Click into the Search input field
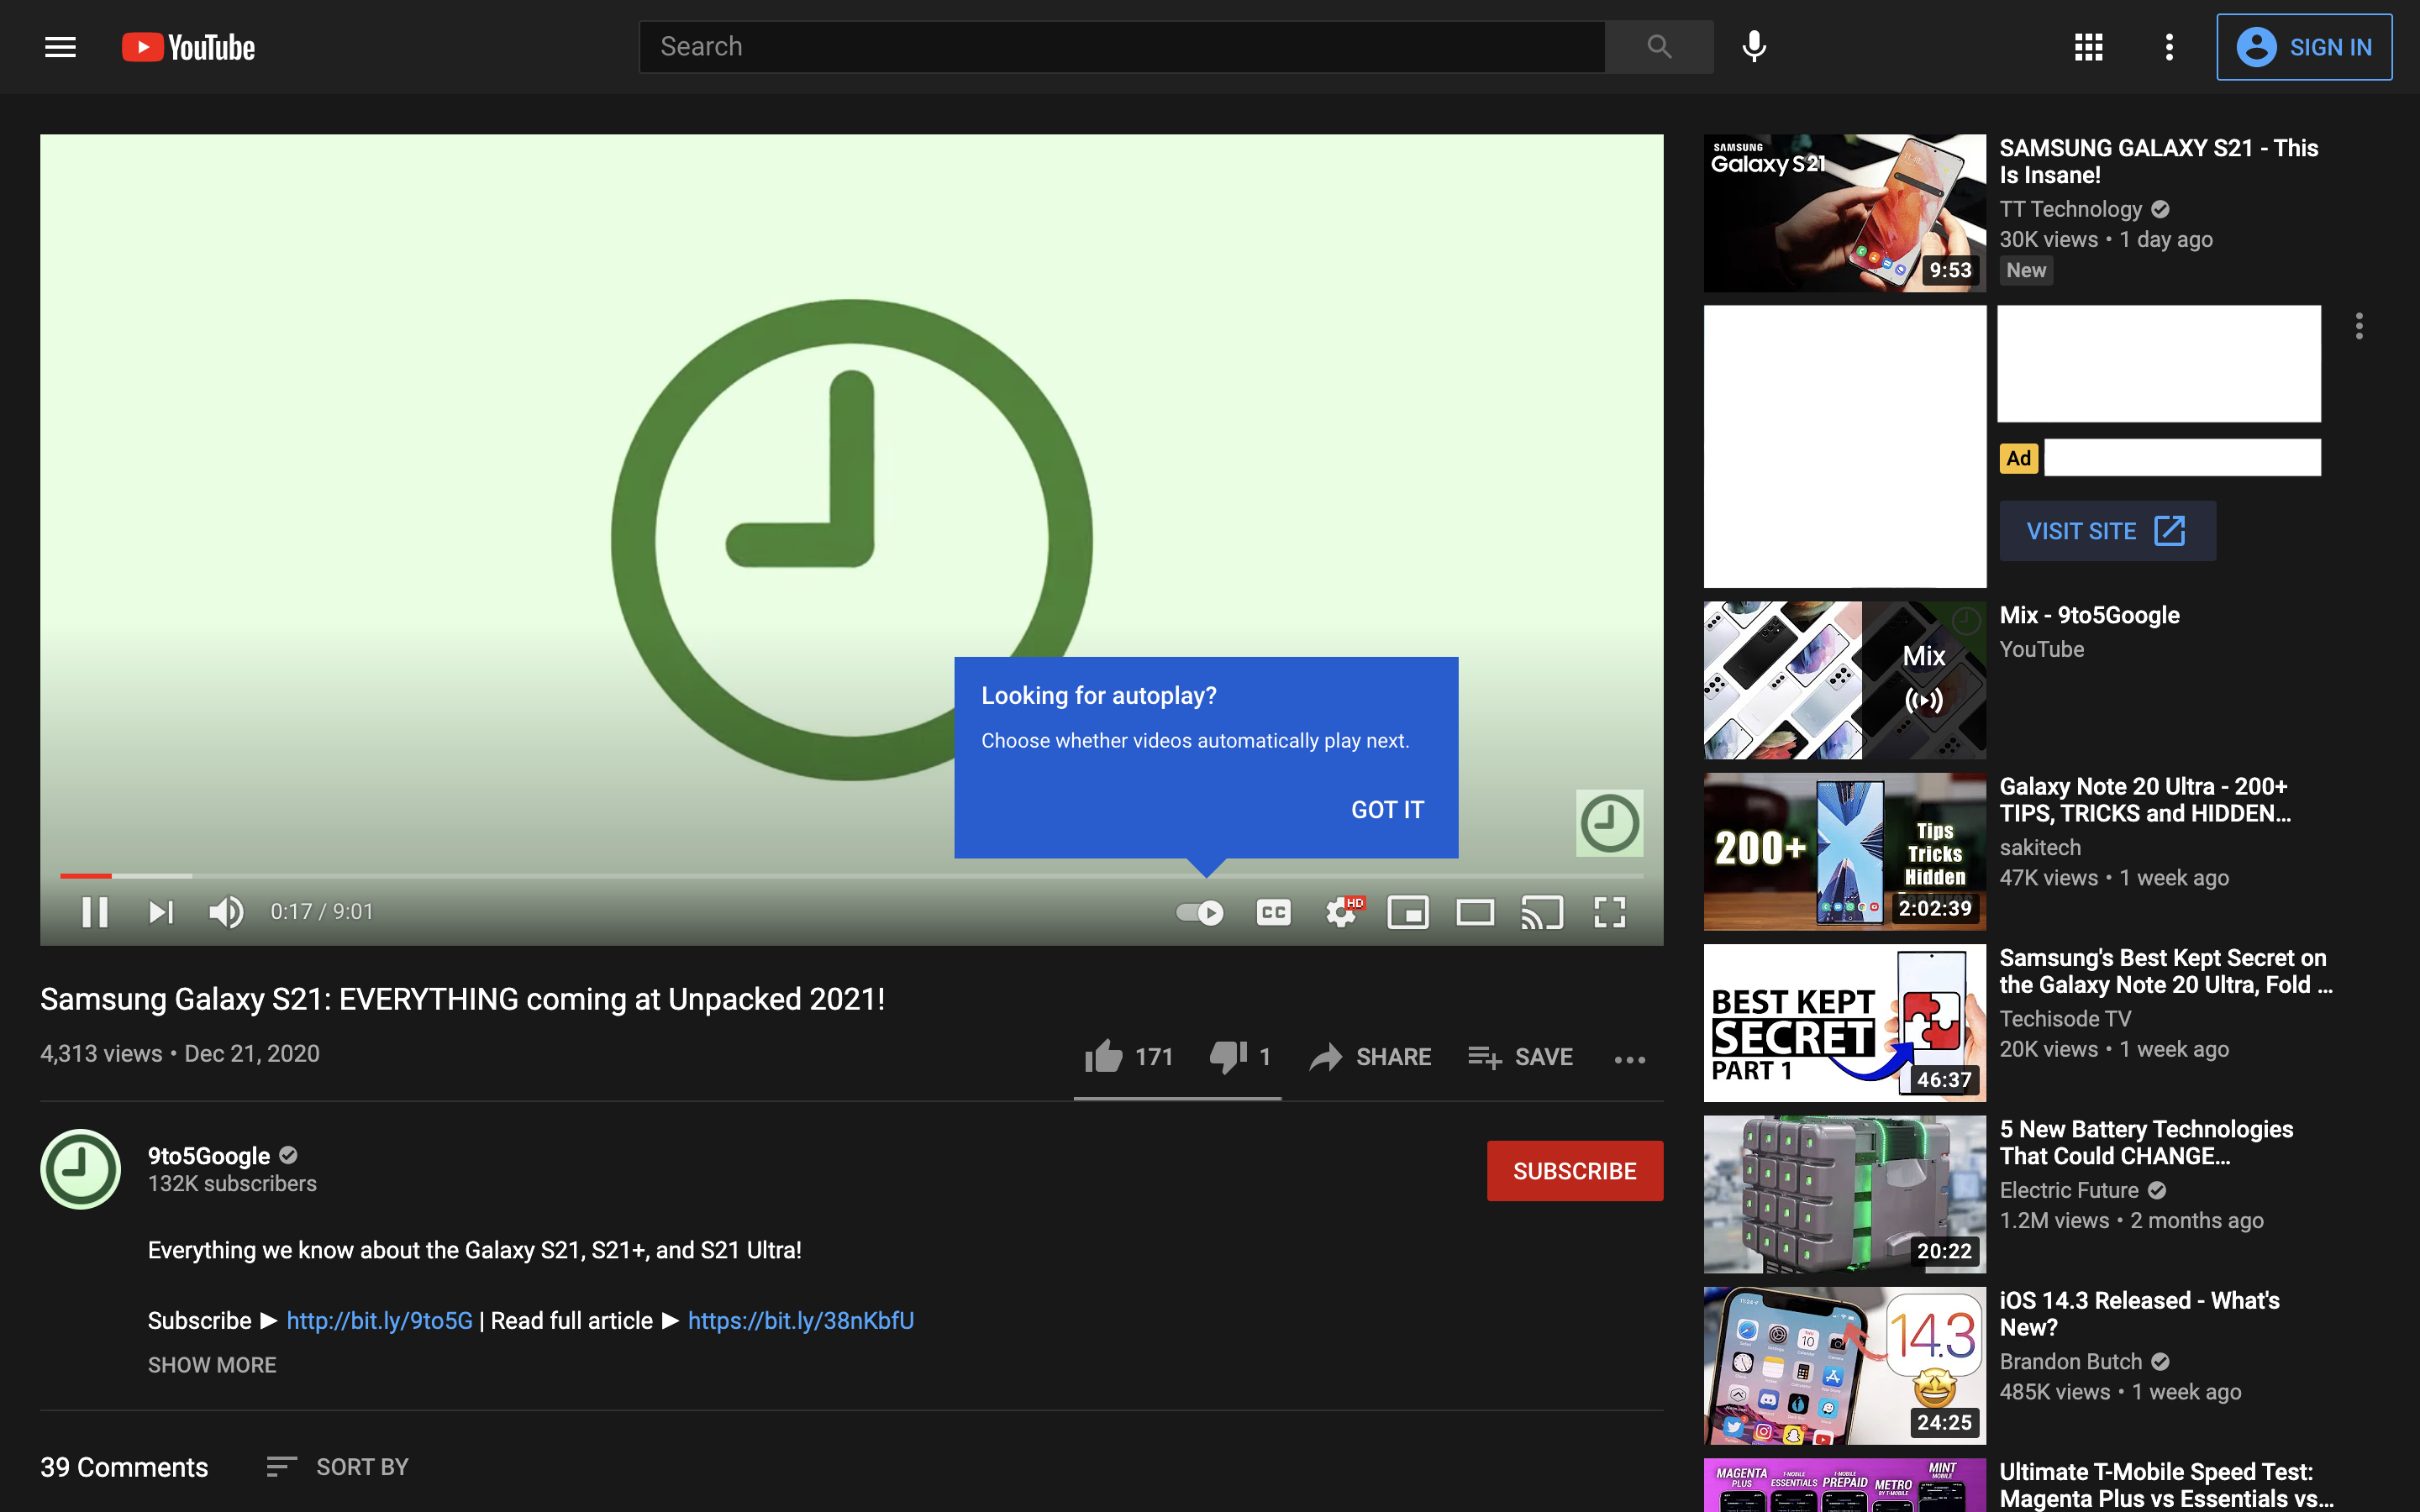This screenshot has height=1512, width=2420. click(1120, 47)
